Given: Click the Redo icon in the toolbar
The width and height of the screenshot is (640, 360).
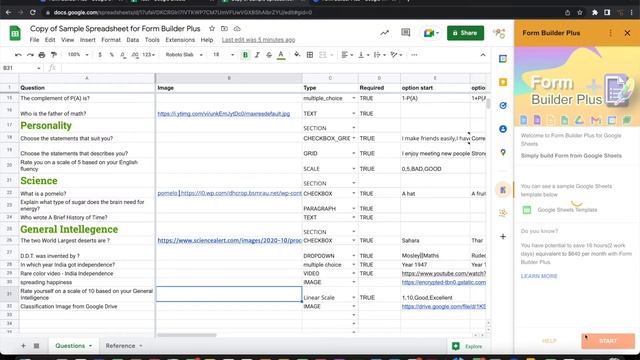Looking at the screenshot, I should [30, 55].
